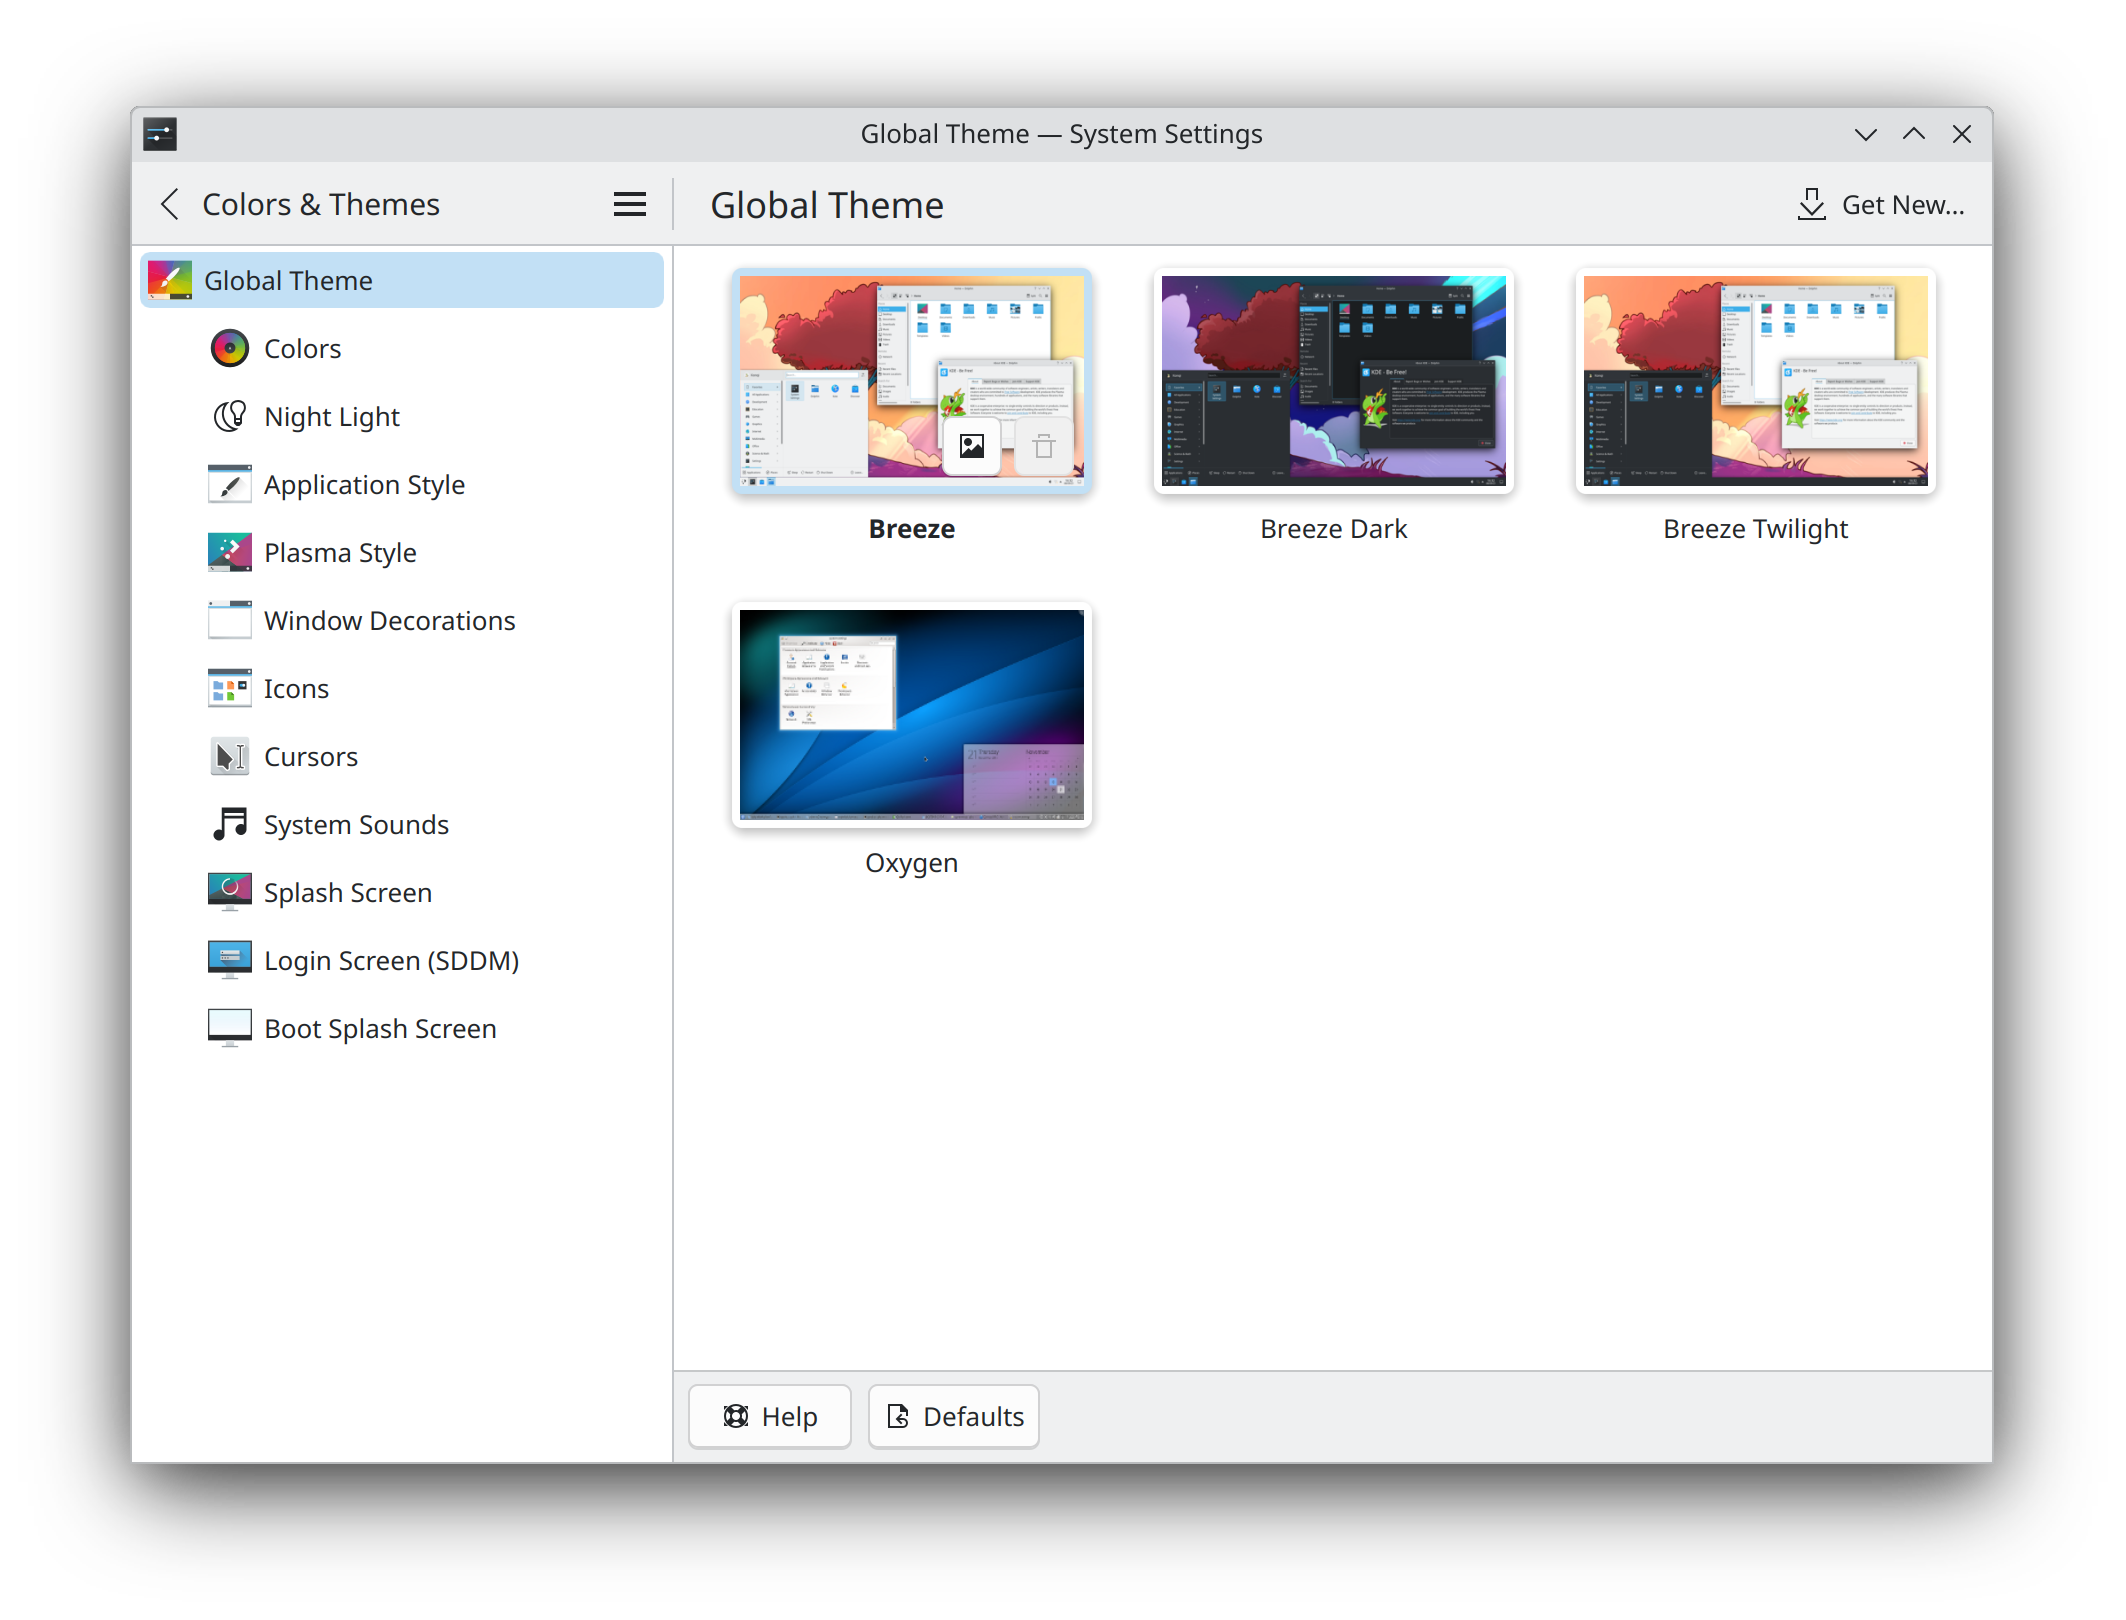Click the document icon on the Defaults button

[x=898, y=1416]
